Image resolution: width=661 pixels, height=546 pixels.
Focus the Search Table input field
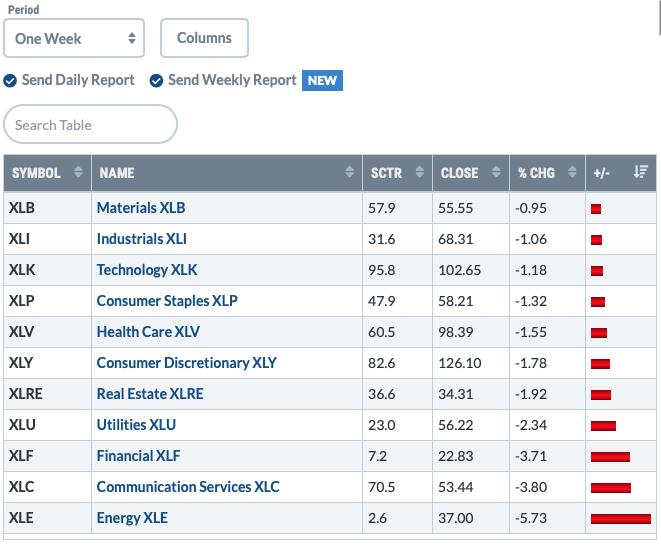pyautogui.click(x=90, y=124)
